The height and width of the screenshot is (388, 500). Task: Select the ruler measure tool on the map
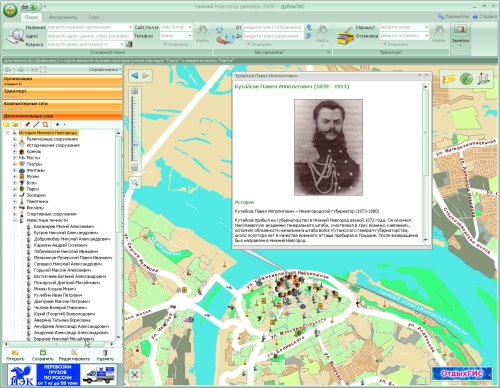pyautogui.click(x=449, y=79)
